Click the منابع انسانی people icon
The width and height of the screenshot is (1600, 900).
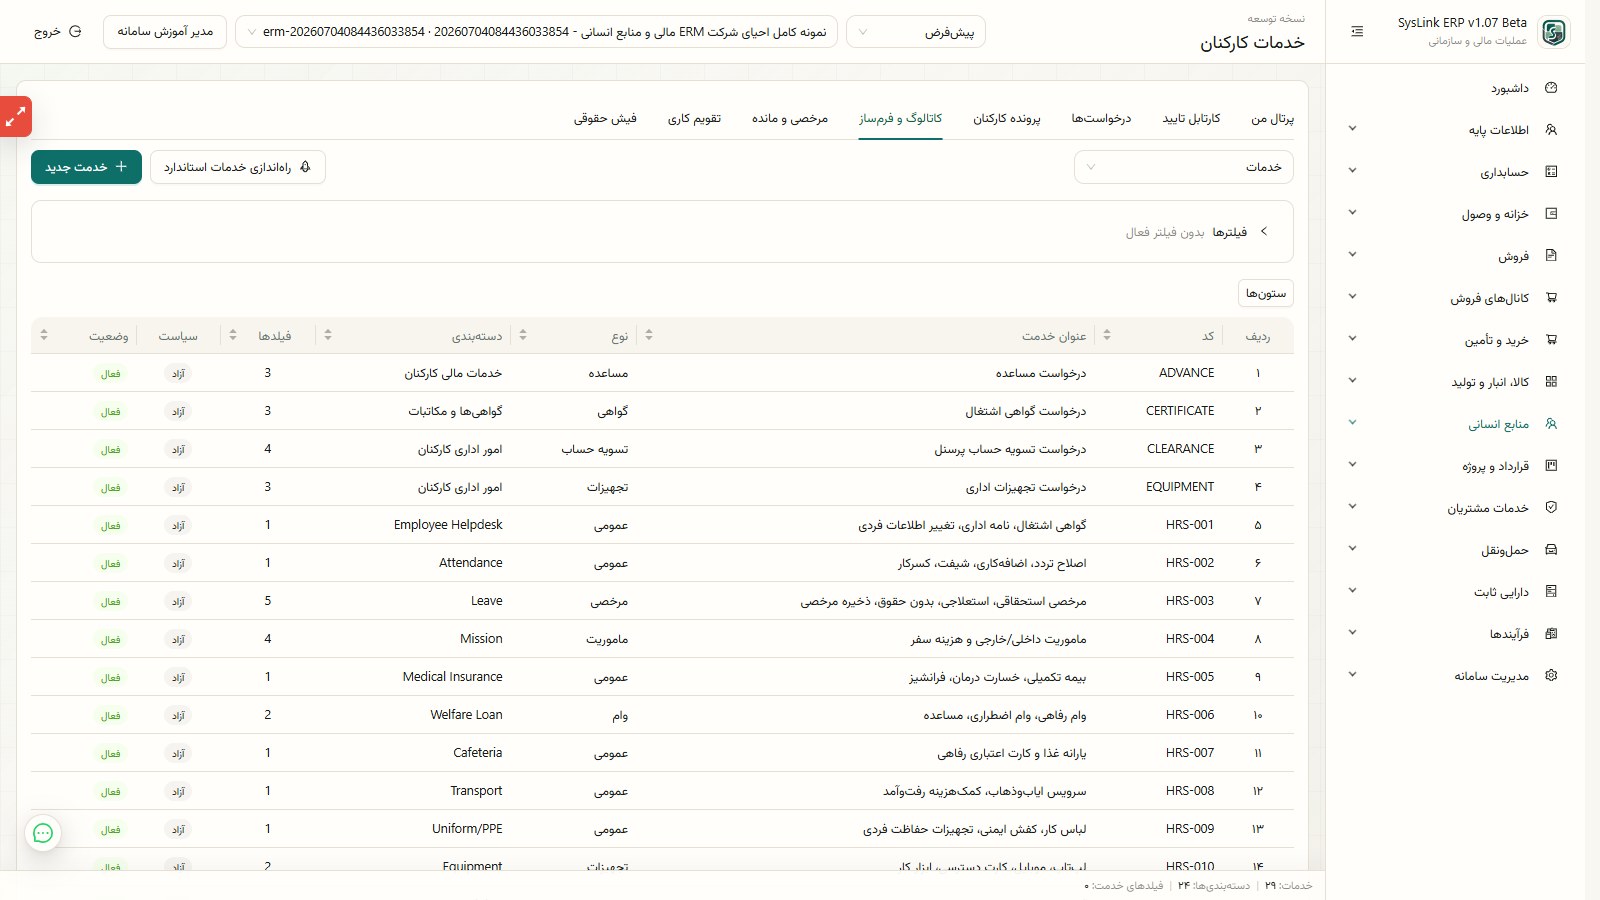click(1551, 424)
